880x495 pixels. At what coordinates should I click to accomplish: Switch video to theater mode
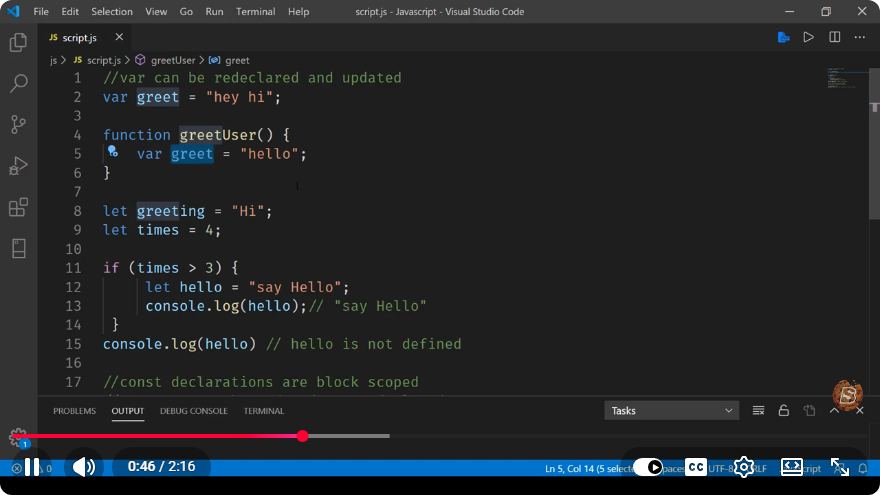point(791,467)
